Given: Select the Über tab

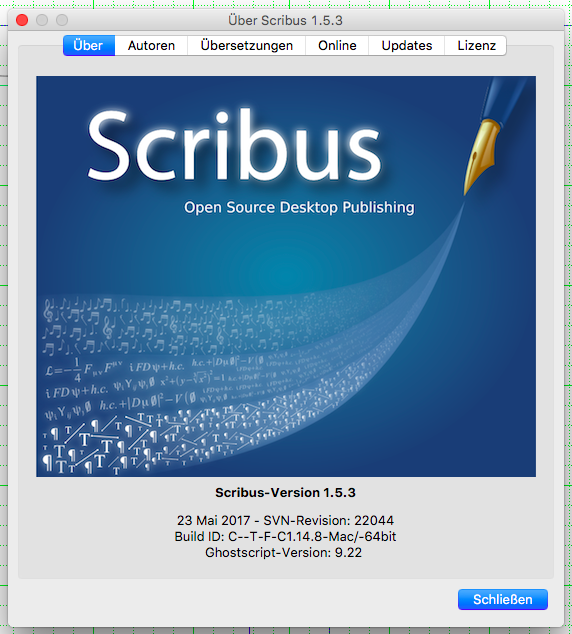Looking at the screenshot, I should tap(89, 45).
